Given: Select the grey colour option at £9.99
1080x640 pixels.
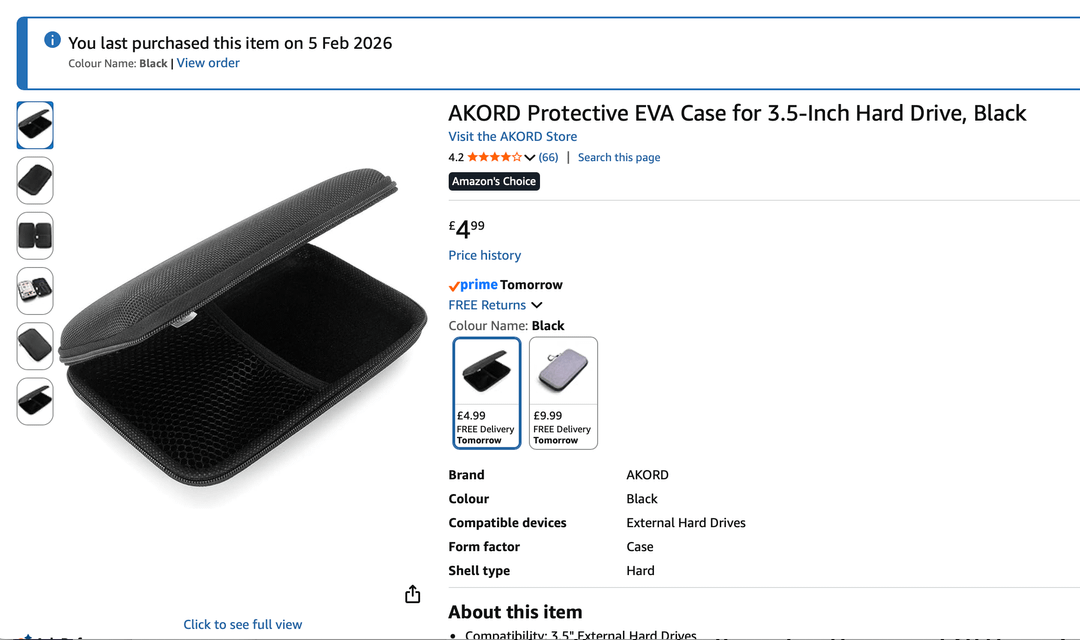Looking at the screenshot, I should point(563,392).
